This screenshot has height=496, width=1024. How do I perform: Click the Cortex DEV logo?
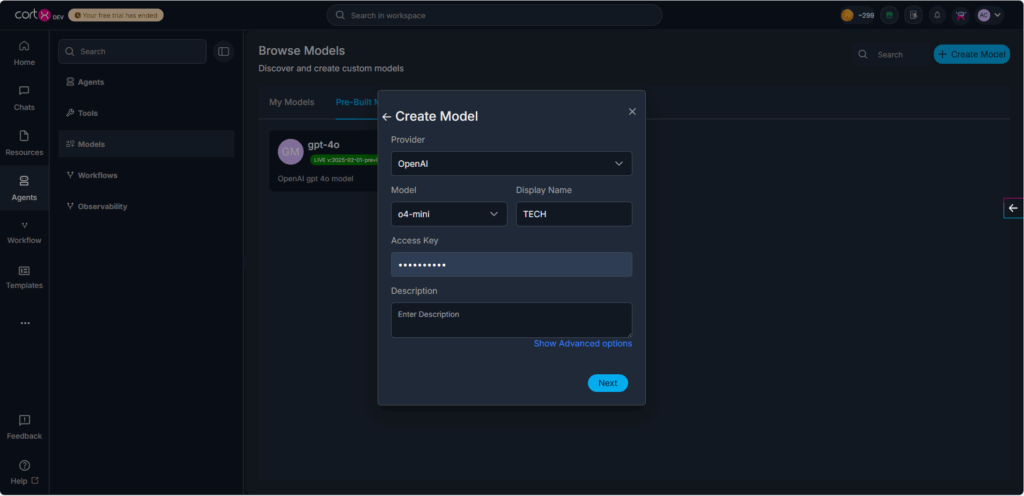39,15
